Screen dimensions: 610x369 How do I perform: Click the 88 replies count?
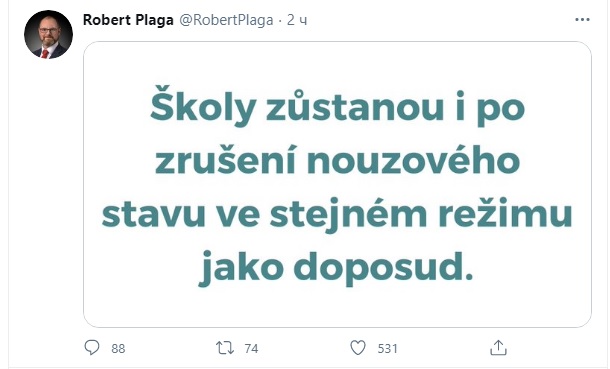click(x=118, y=348)
